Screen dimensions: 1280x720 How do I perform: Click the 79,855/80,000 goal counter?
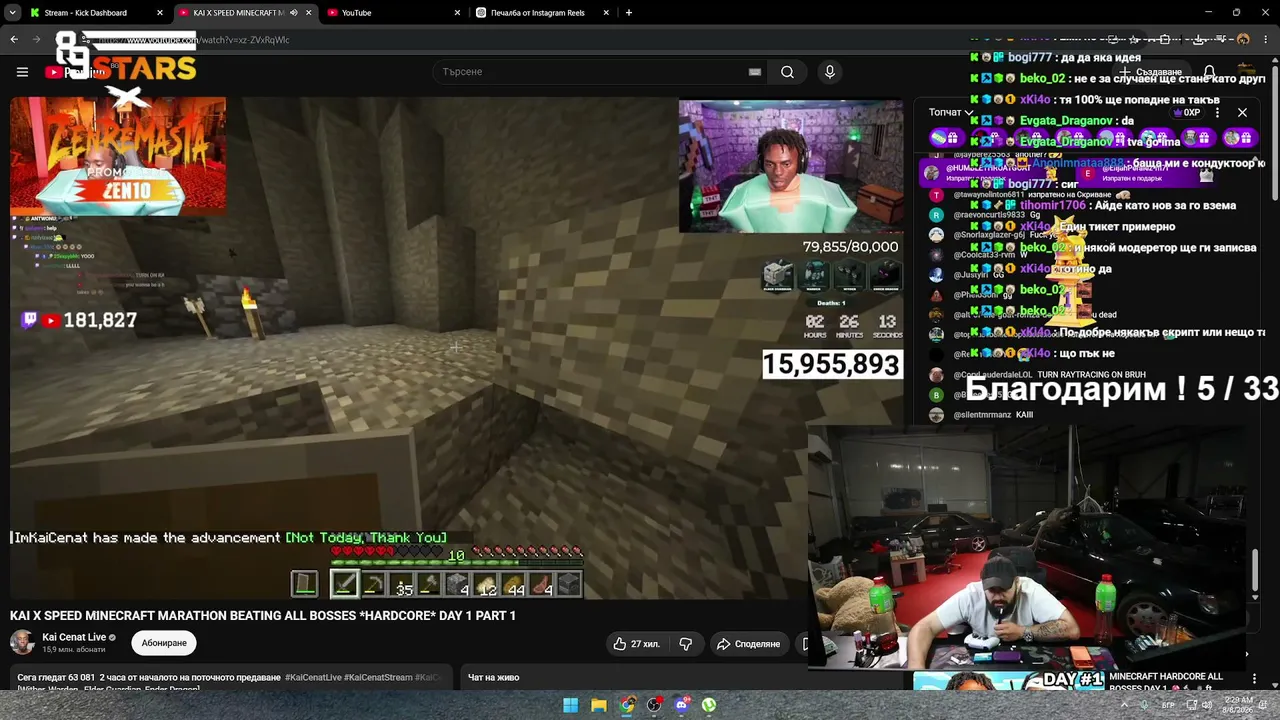point(850,247)
